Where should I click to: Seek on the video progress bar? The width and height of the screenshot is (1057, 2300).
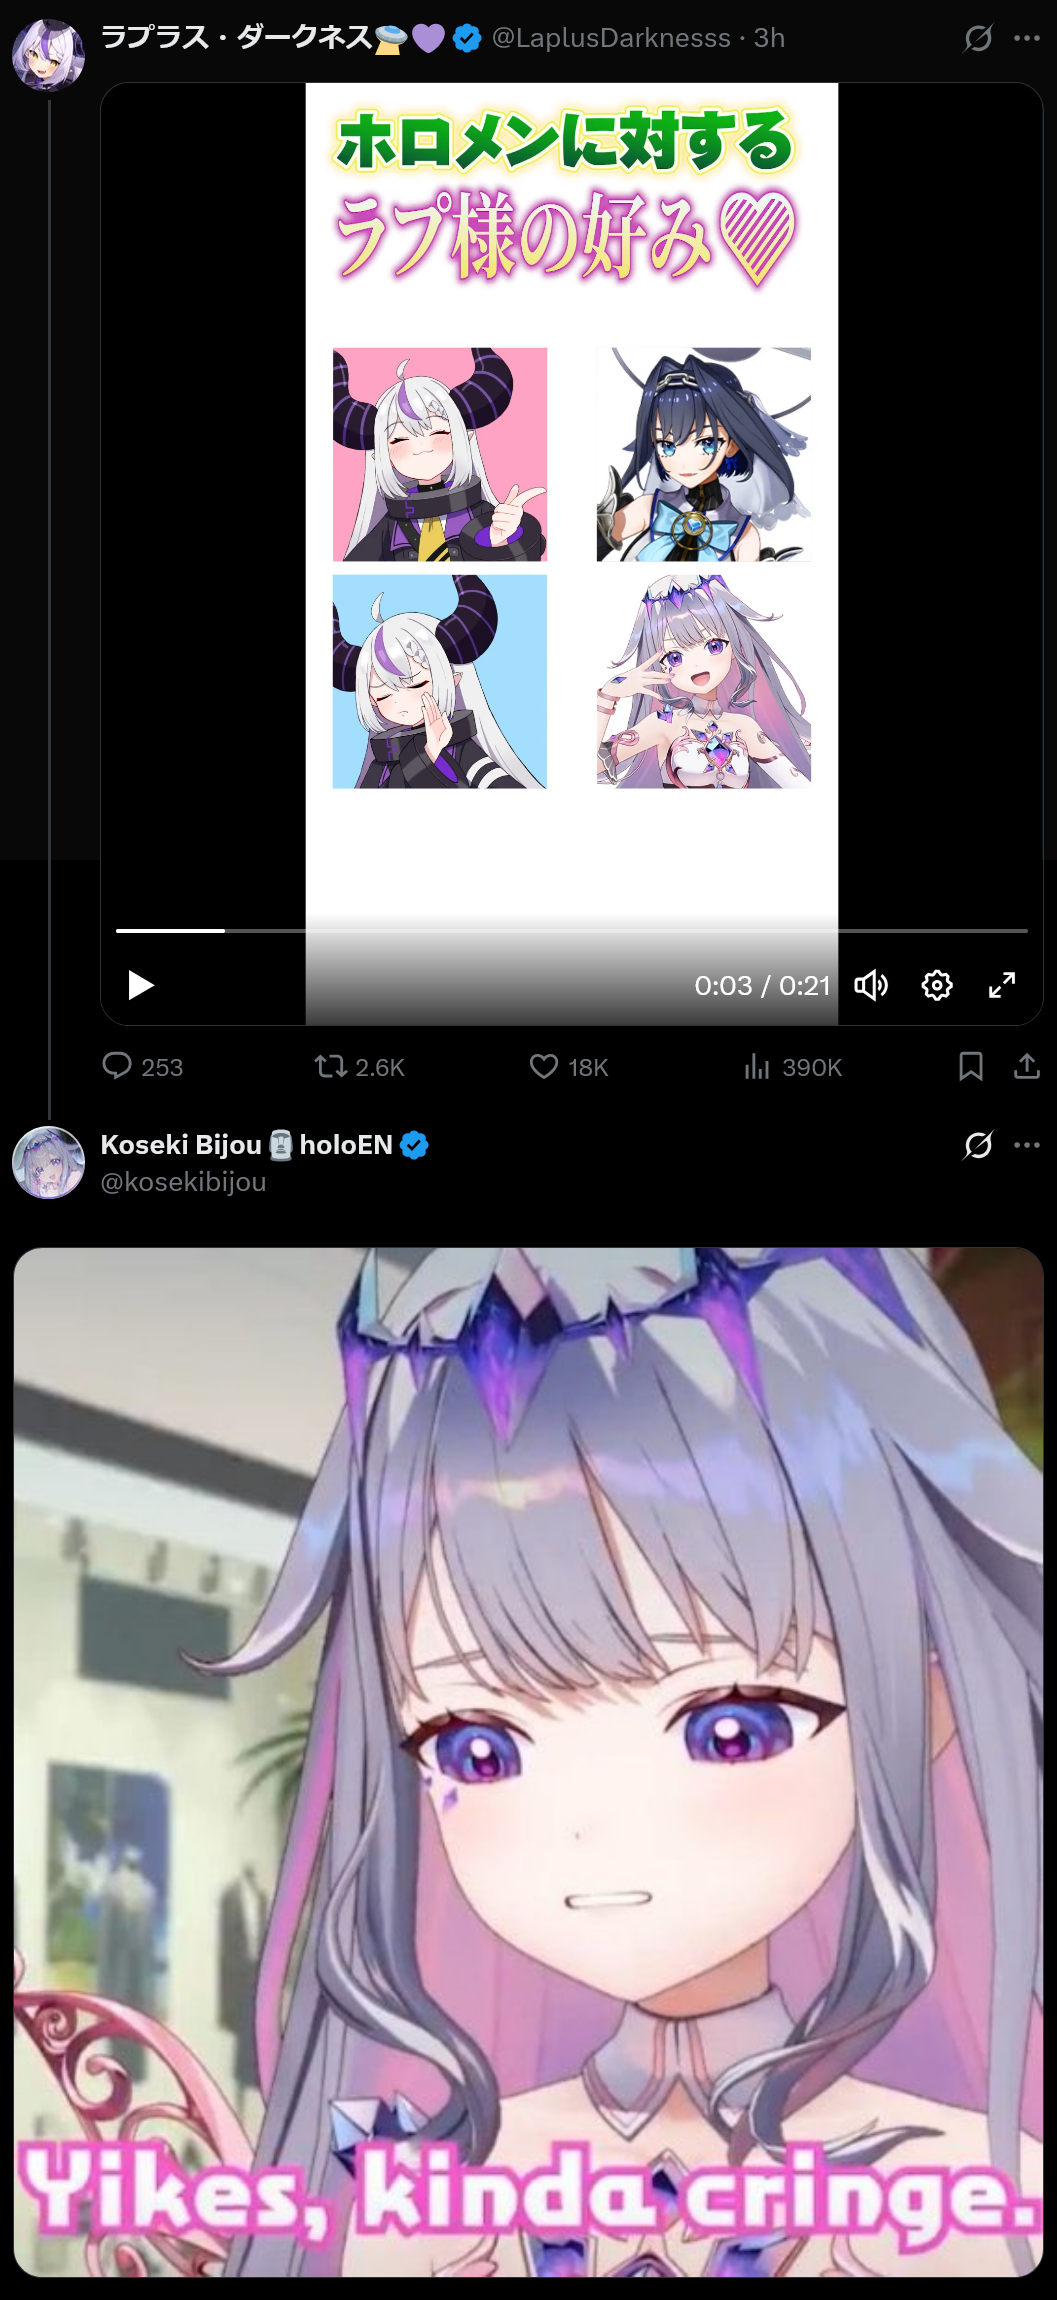[572, 930]
